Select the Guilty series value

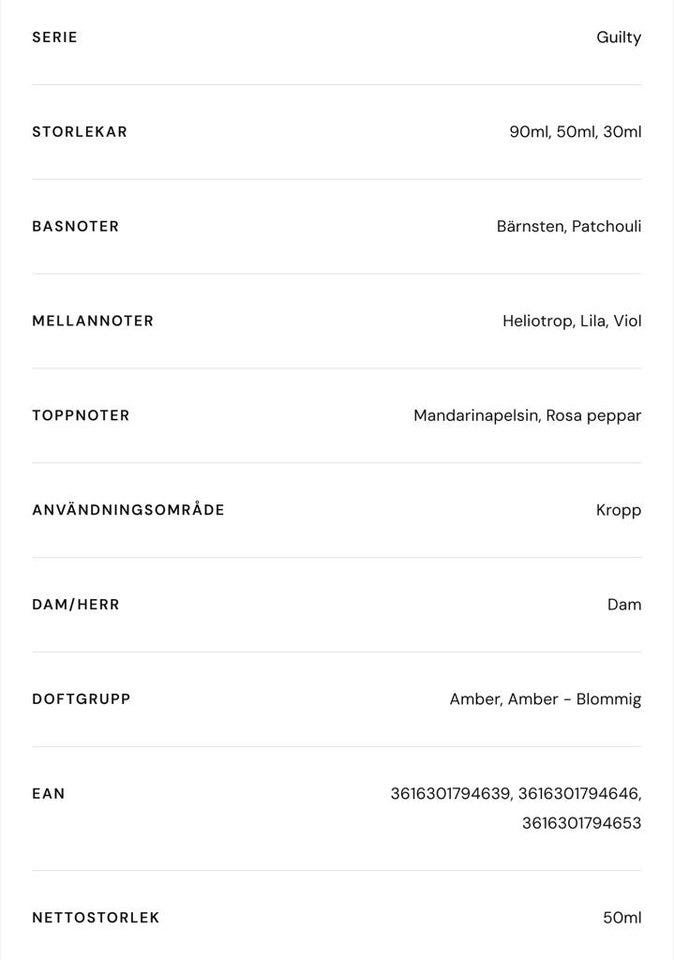618,37
